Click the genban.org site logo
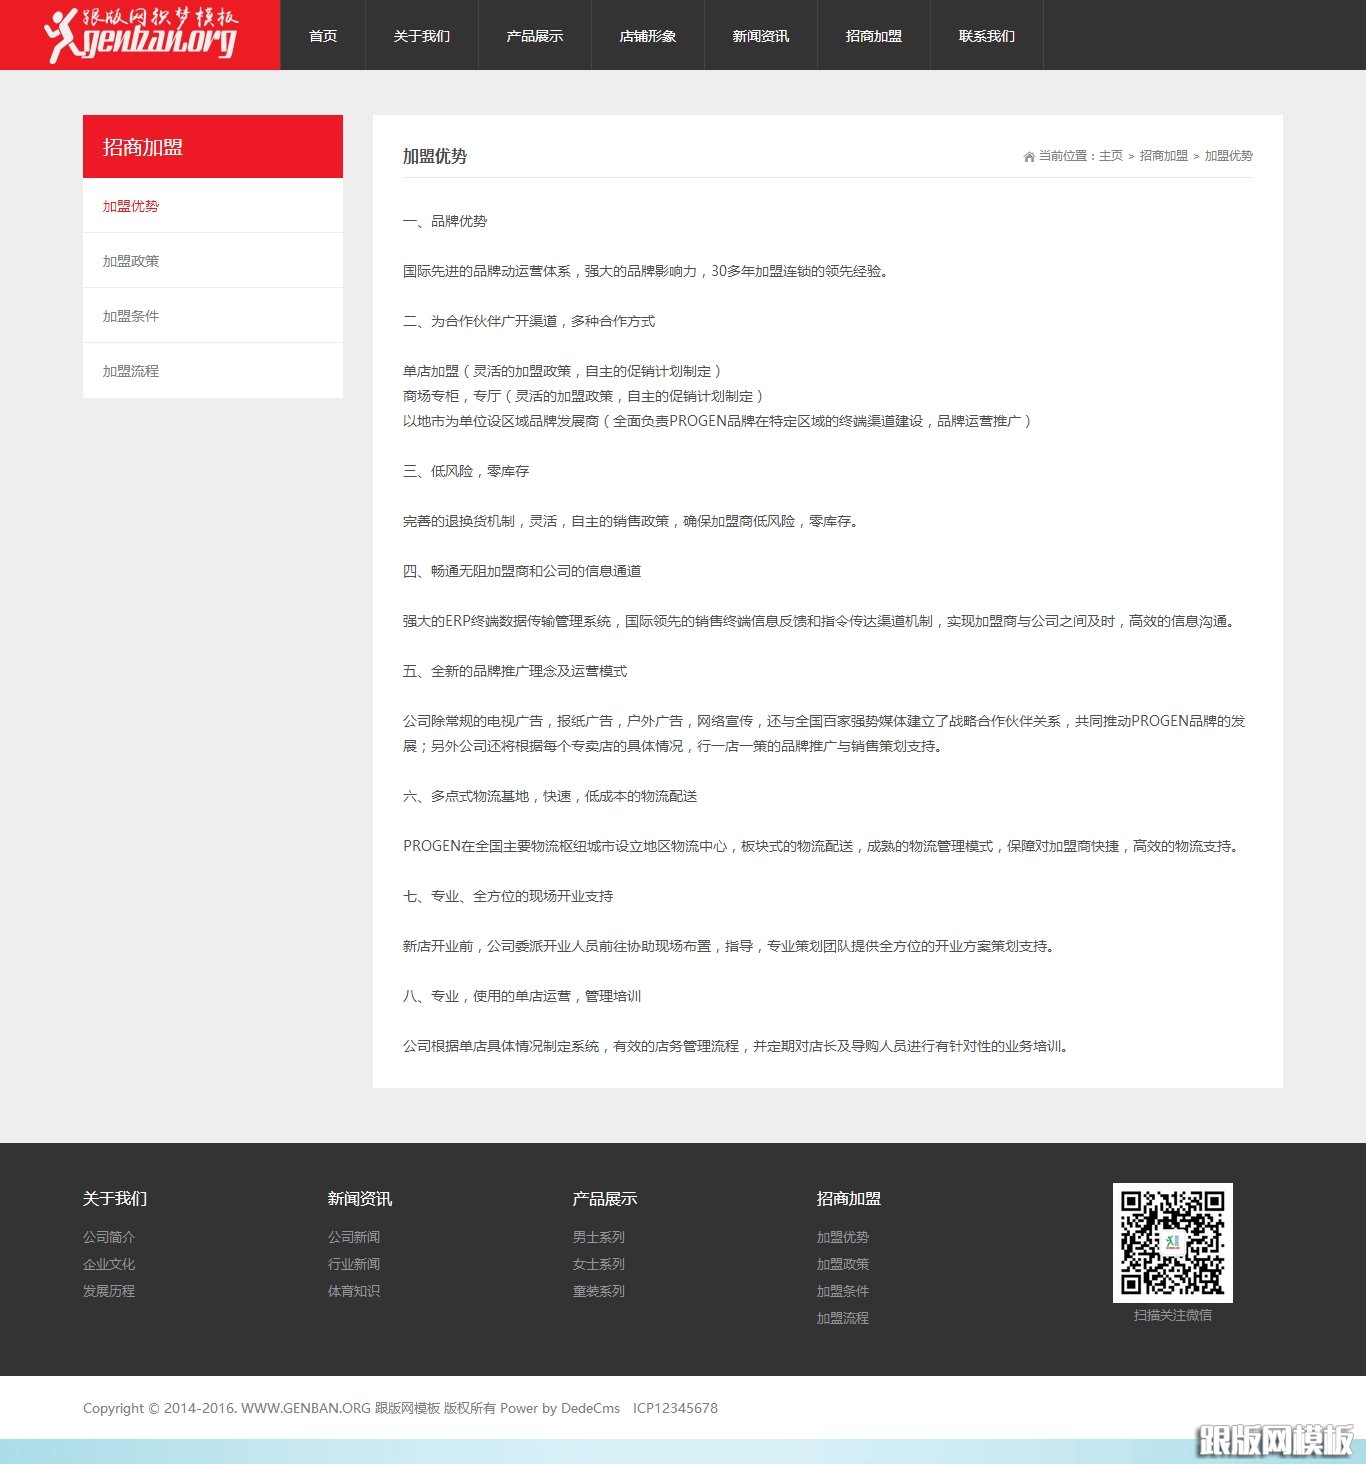 point(140,35)
